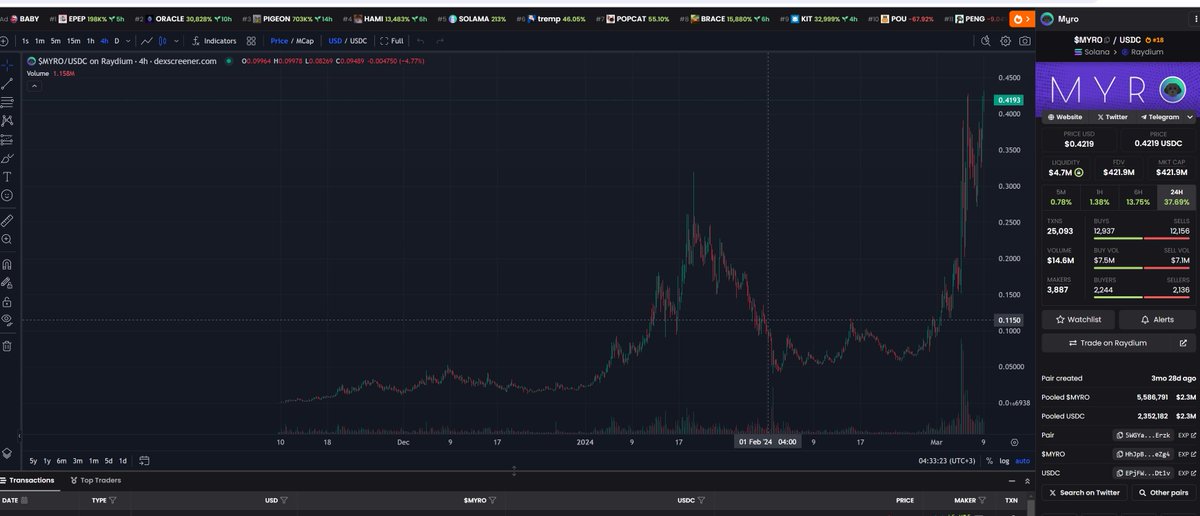The width and height of the screenshot is (1200, 516).
Task: Choose the 1s timeframe
Action: click(26, 41)
